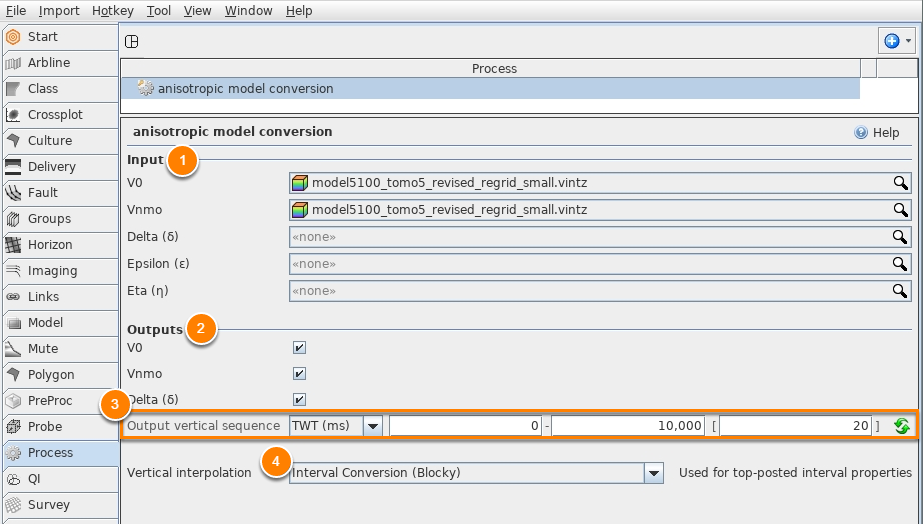Image resolution: width=923 pixels, height=524 pixels.
Task: Click the Eta search magnifier icon
Action: [x=900, y=291]
